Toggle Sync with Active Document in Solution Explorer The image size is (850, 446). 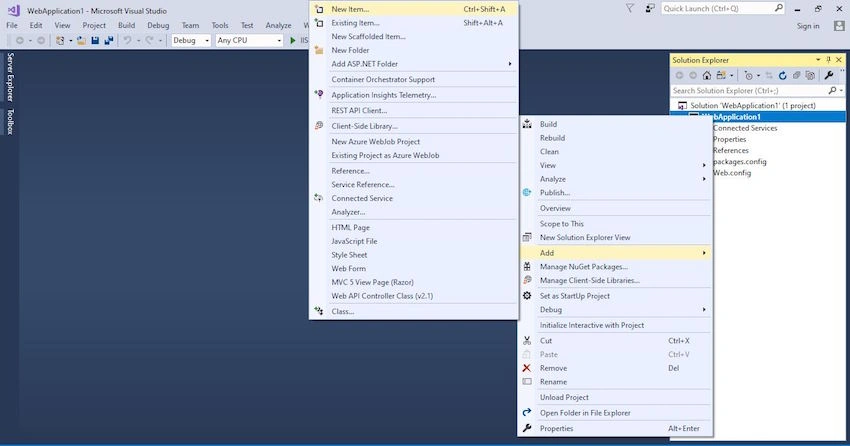tap(769, 75)
